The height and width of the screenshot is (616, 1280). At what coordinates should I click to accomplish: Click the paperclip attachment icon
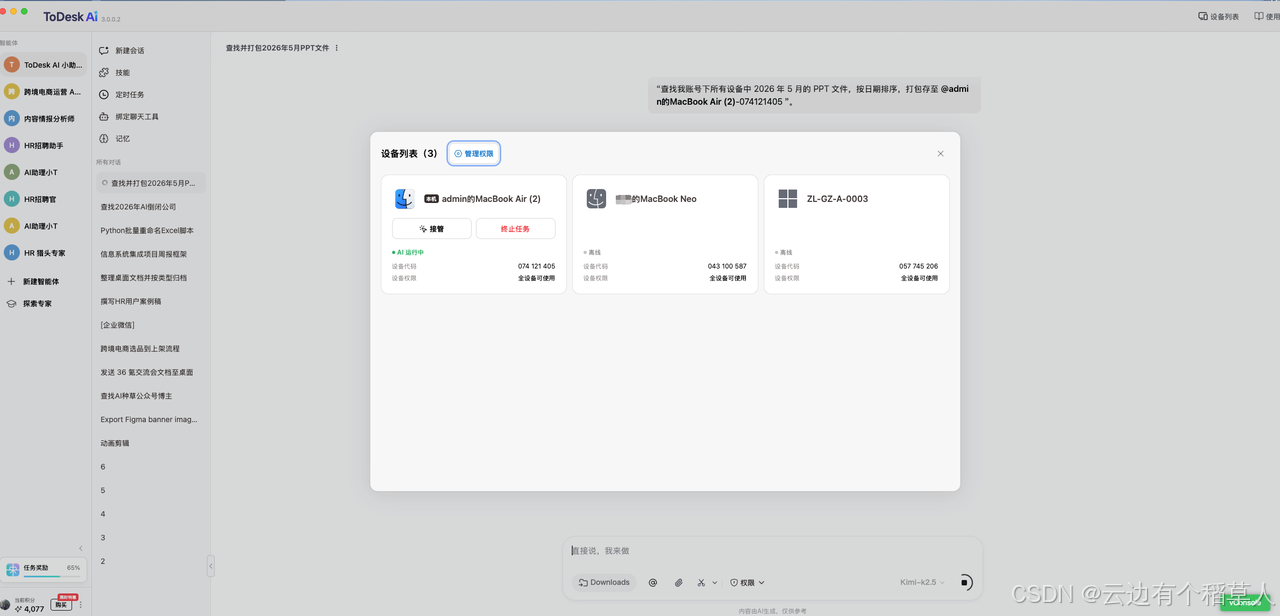tap(678, 582)
